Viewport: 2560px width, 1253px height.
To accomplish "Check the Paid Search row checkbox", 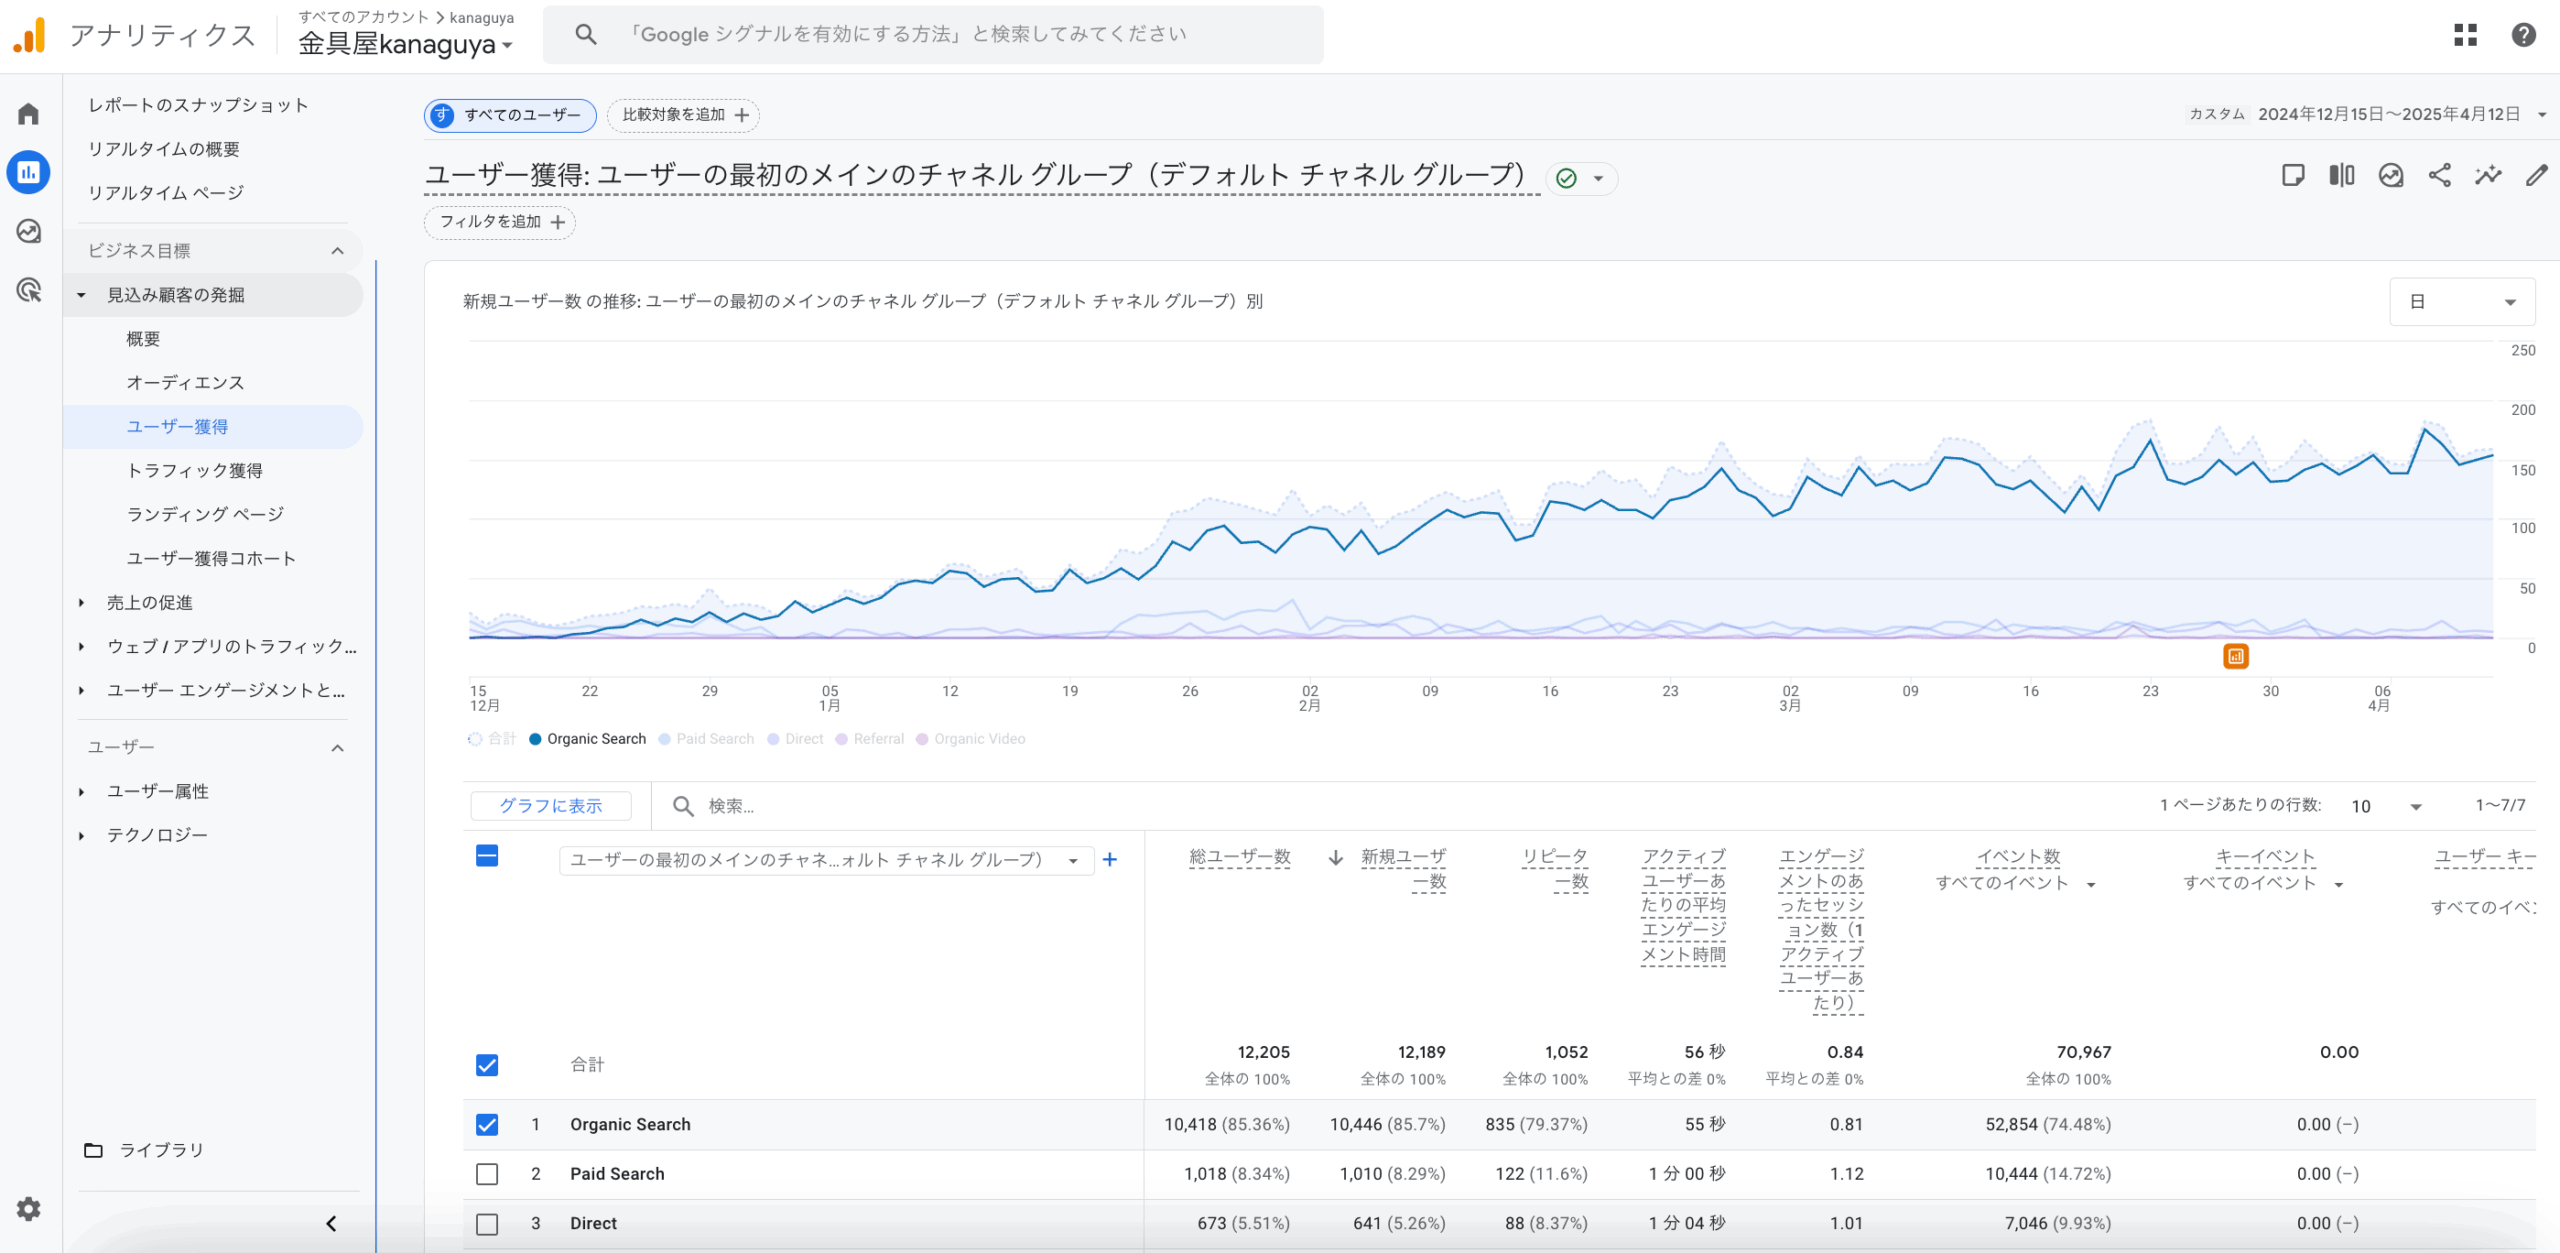I will click(487, 1174).
